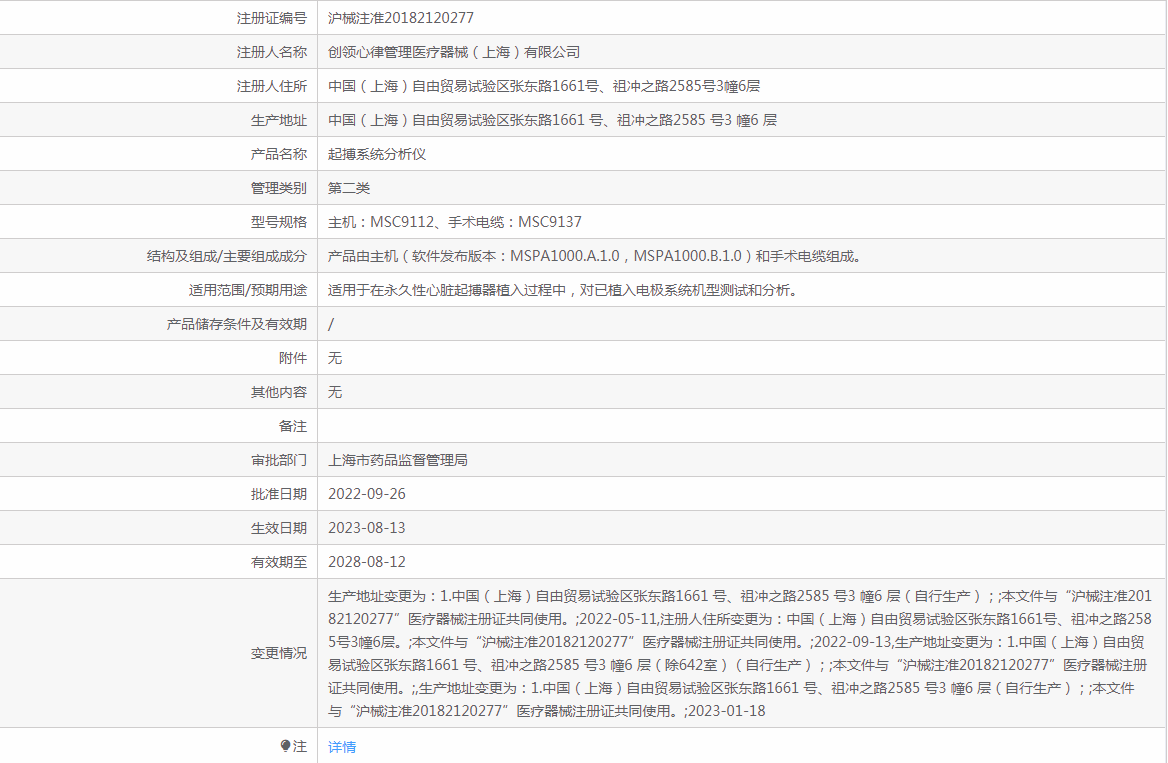
Task: Select product name 起搏系统分析仪
Action: [377, 154]
